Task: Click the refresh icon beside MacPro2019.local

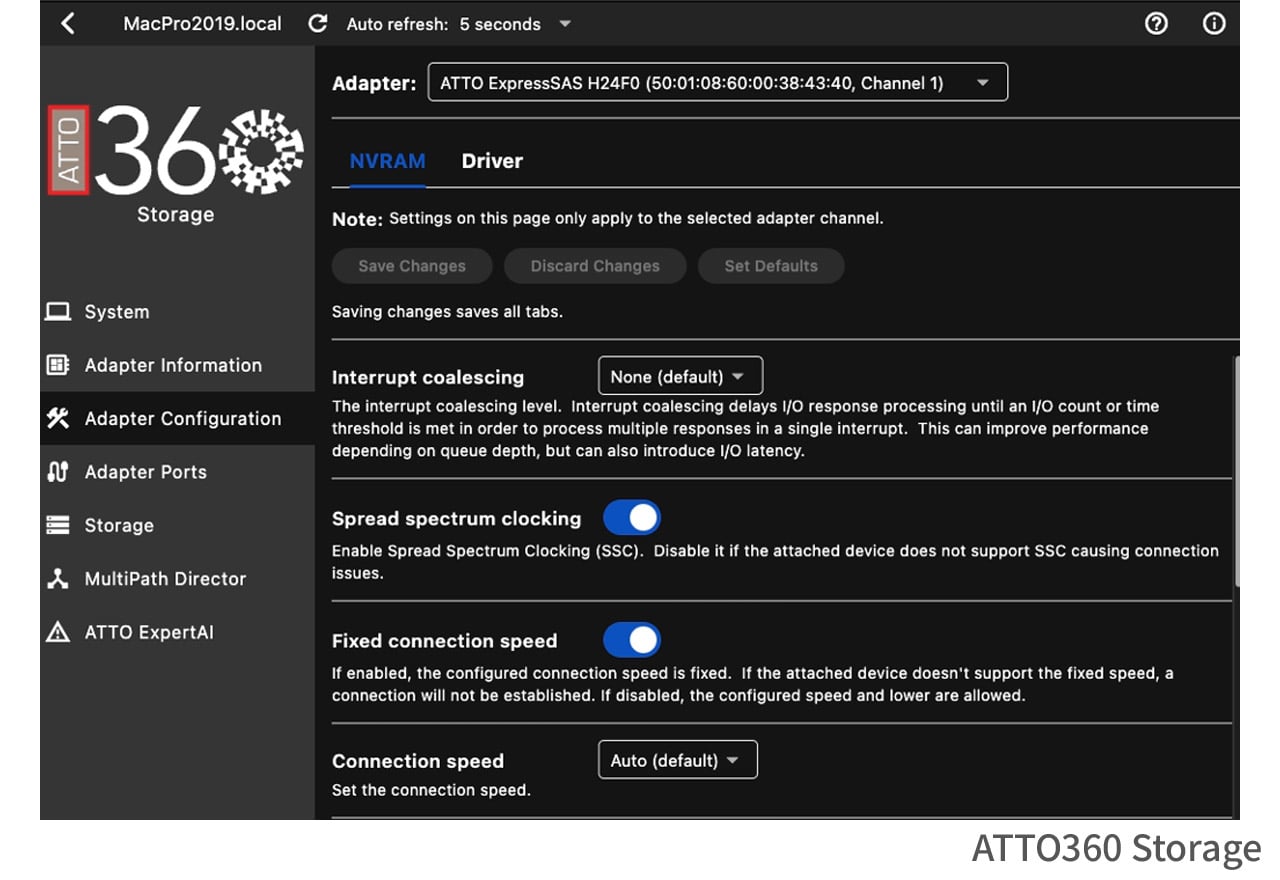Action: click(318, 23)
